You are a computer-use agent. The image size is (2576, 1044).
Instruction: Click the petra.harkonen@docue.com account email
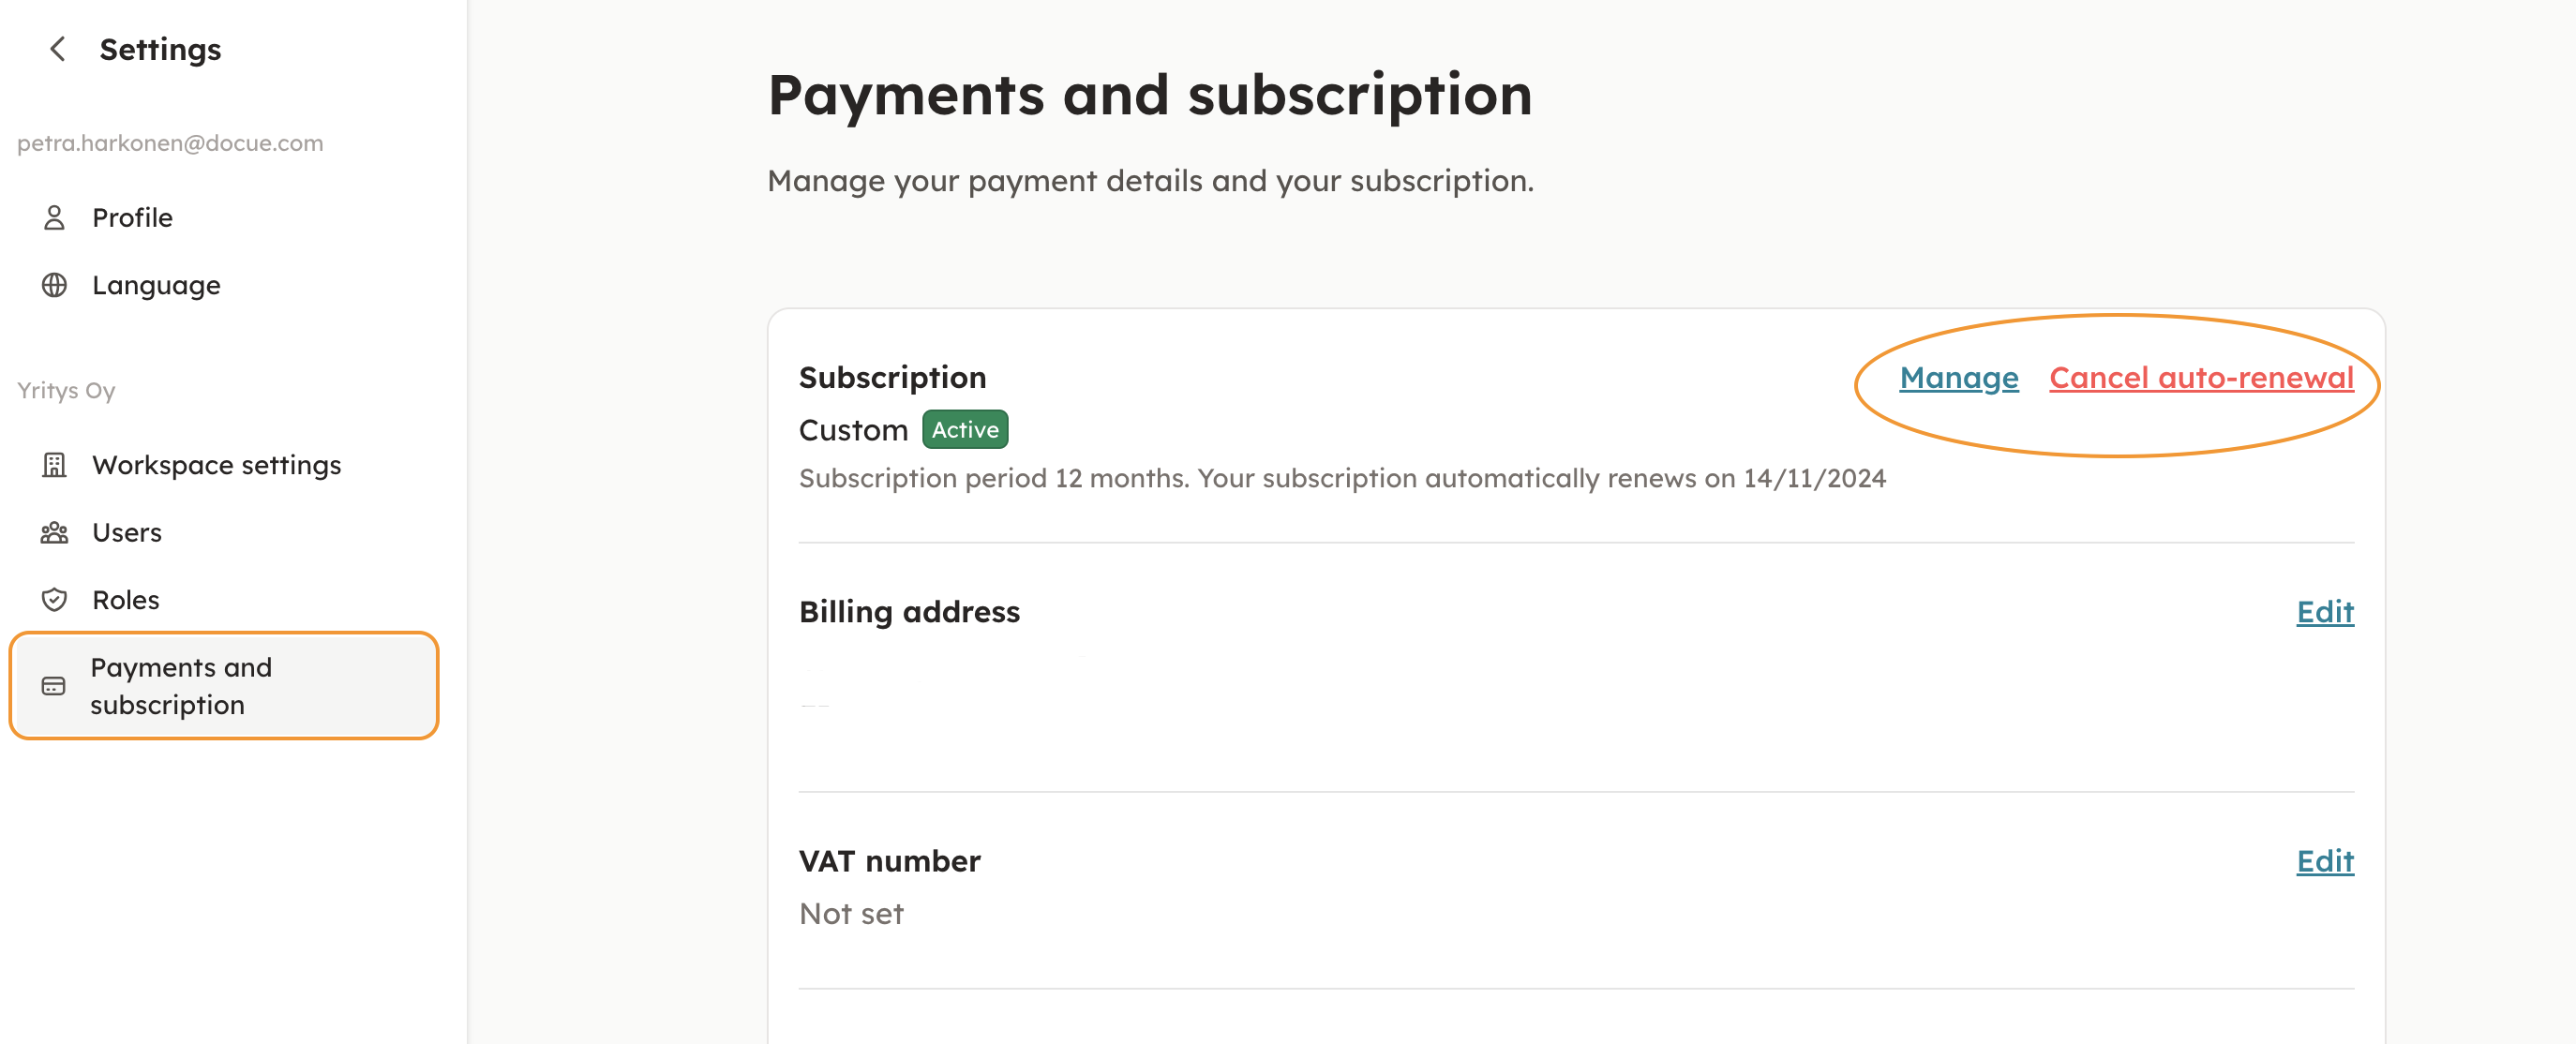(170, 143)
